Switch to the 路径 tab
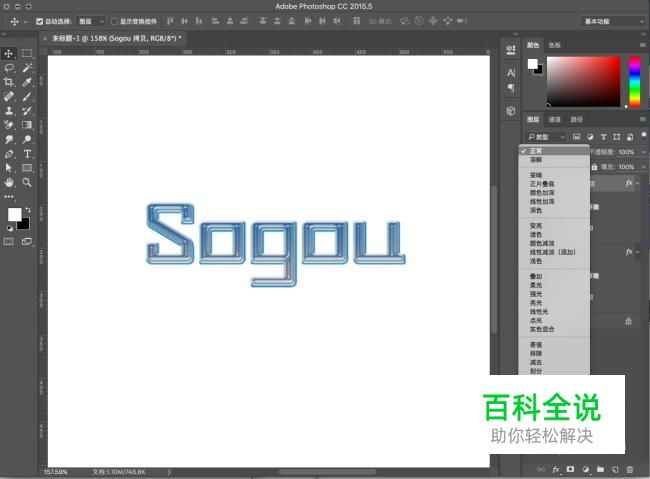Viewport: 650px width, 479px height. click(x=577, y=119)
